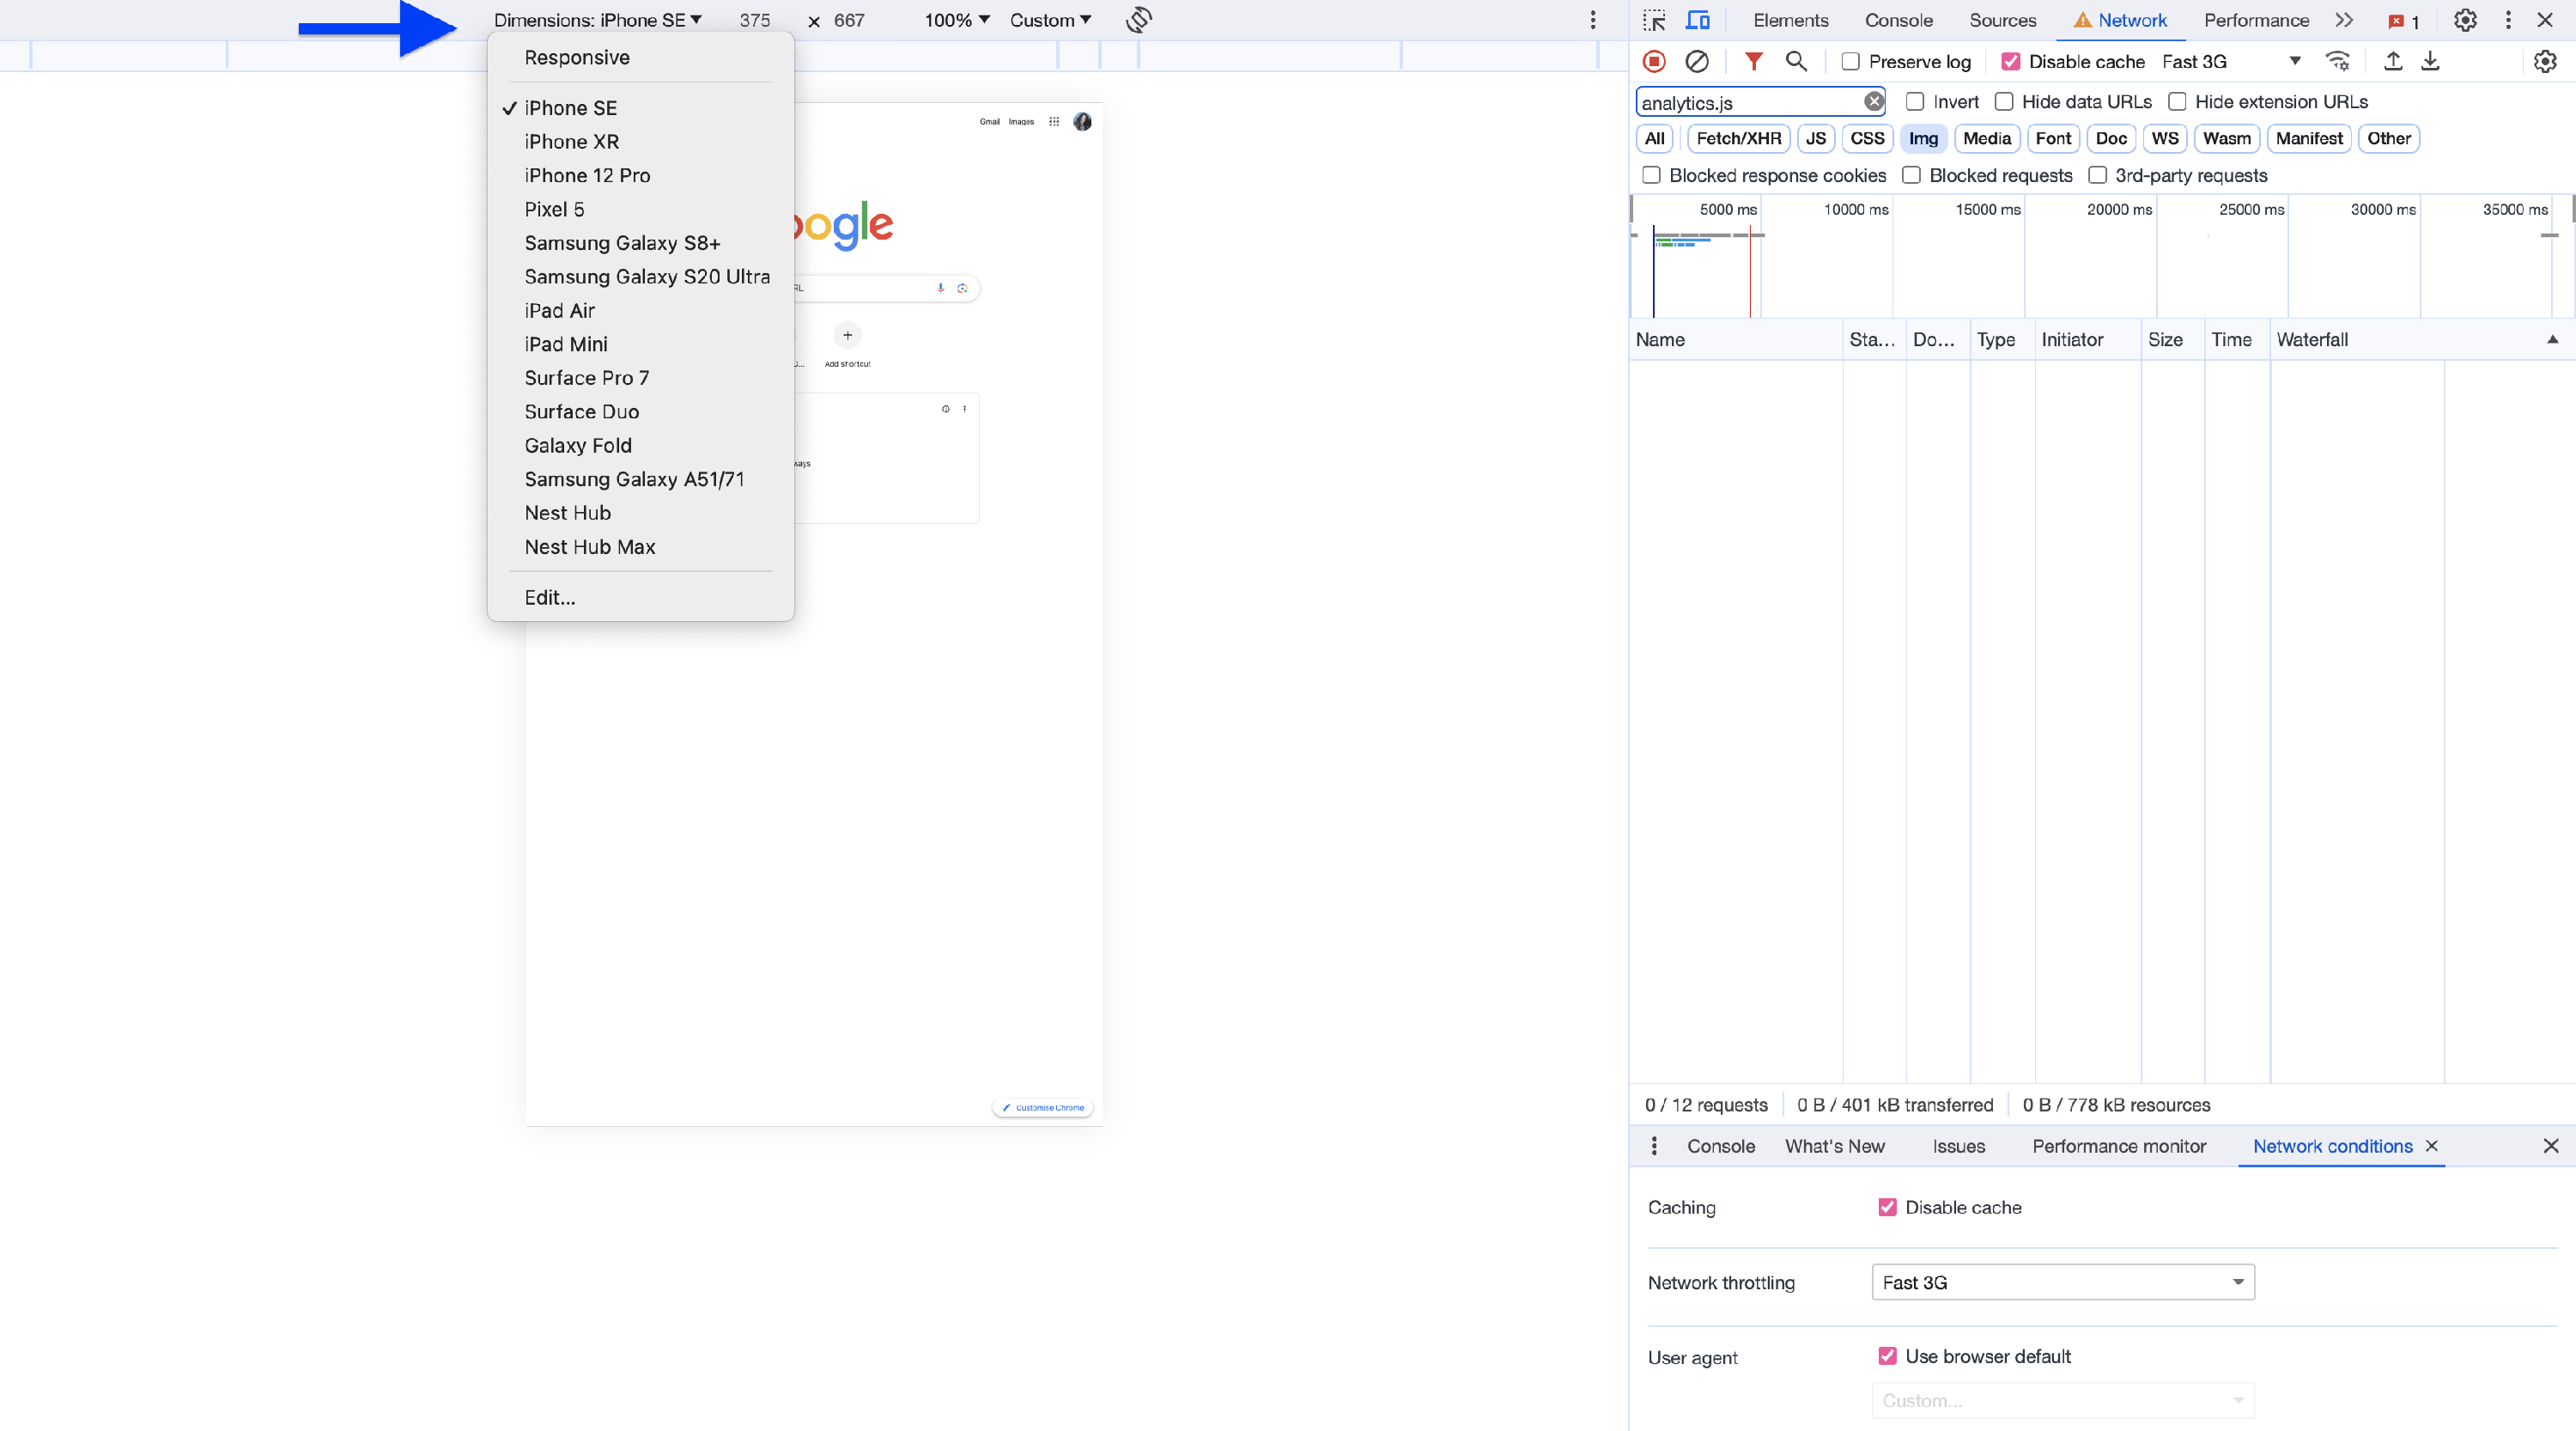Enable the Preserve log checkbox
Screen dimensions: 2576x1431
point(1851,62)
